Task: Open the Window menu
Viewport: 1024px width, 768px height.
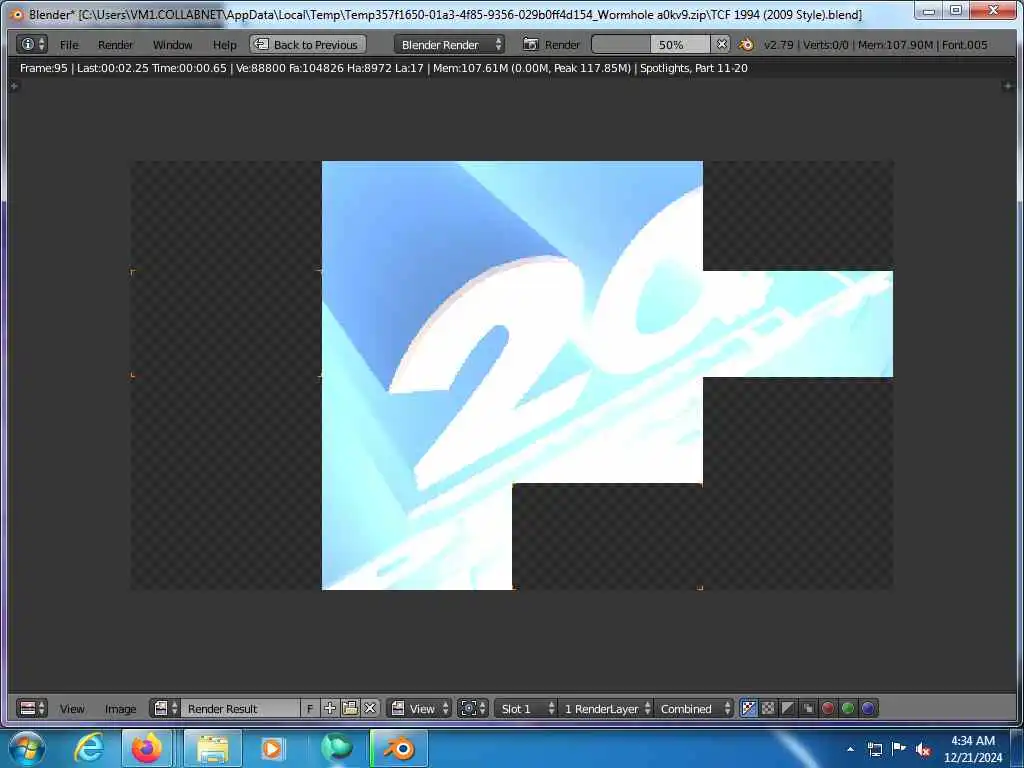Action: pos(172,45)
